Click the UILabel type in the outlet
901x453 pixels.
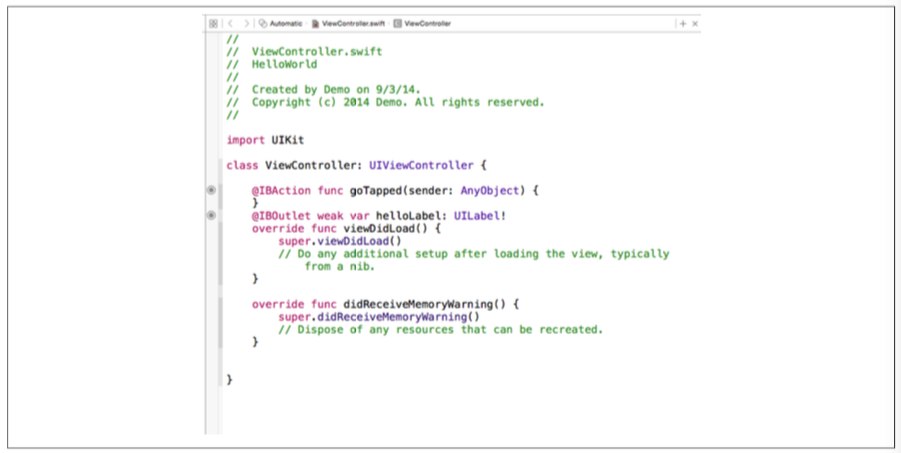coord(483,215)
